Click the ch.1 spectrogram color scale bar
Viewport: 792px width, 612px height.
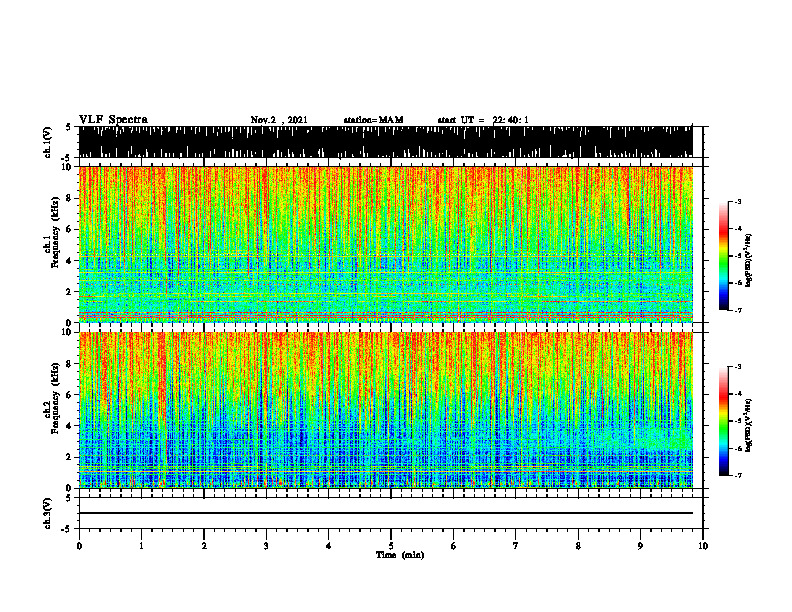(x=724, y=255)
